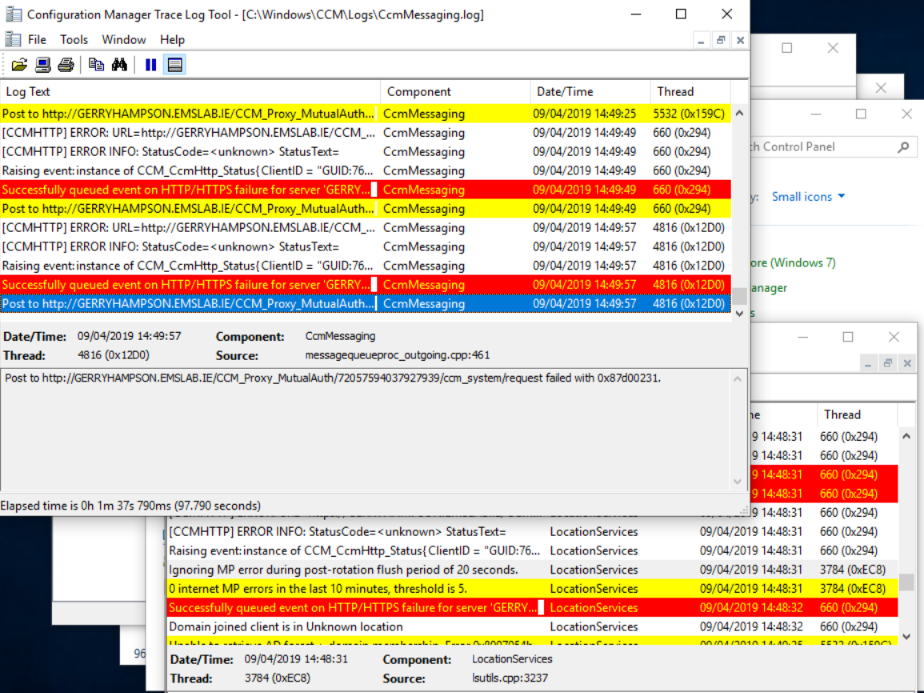
Task: Select the log row from thread 5532 (0x159C)
Action: click(365, 114)
